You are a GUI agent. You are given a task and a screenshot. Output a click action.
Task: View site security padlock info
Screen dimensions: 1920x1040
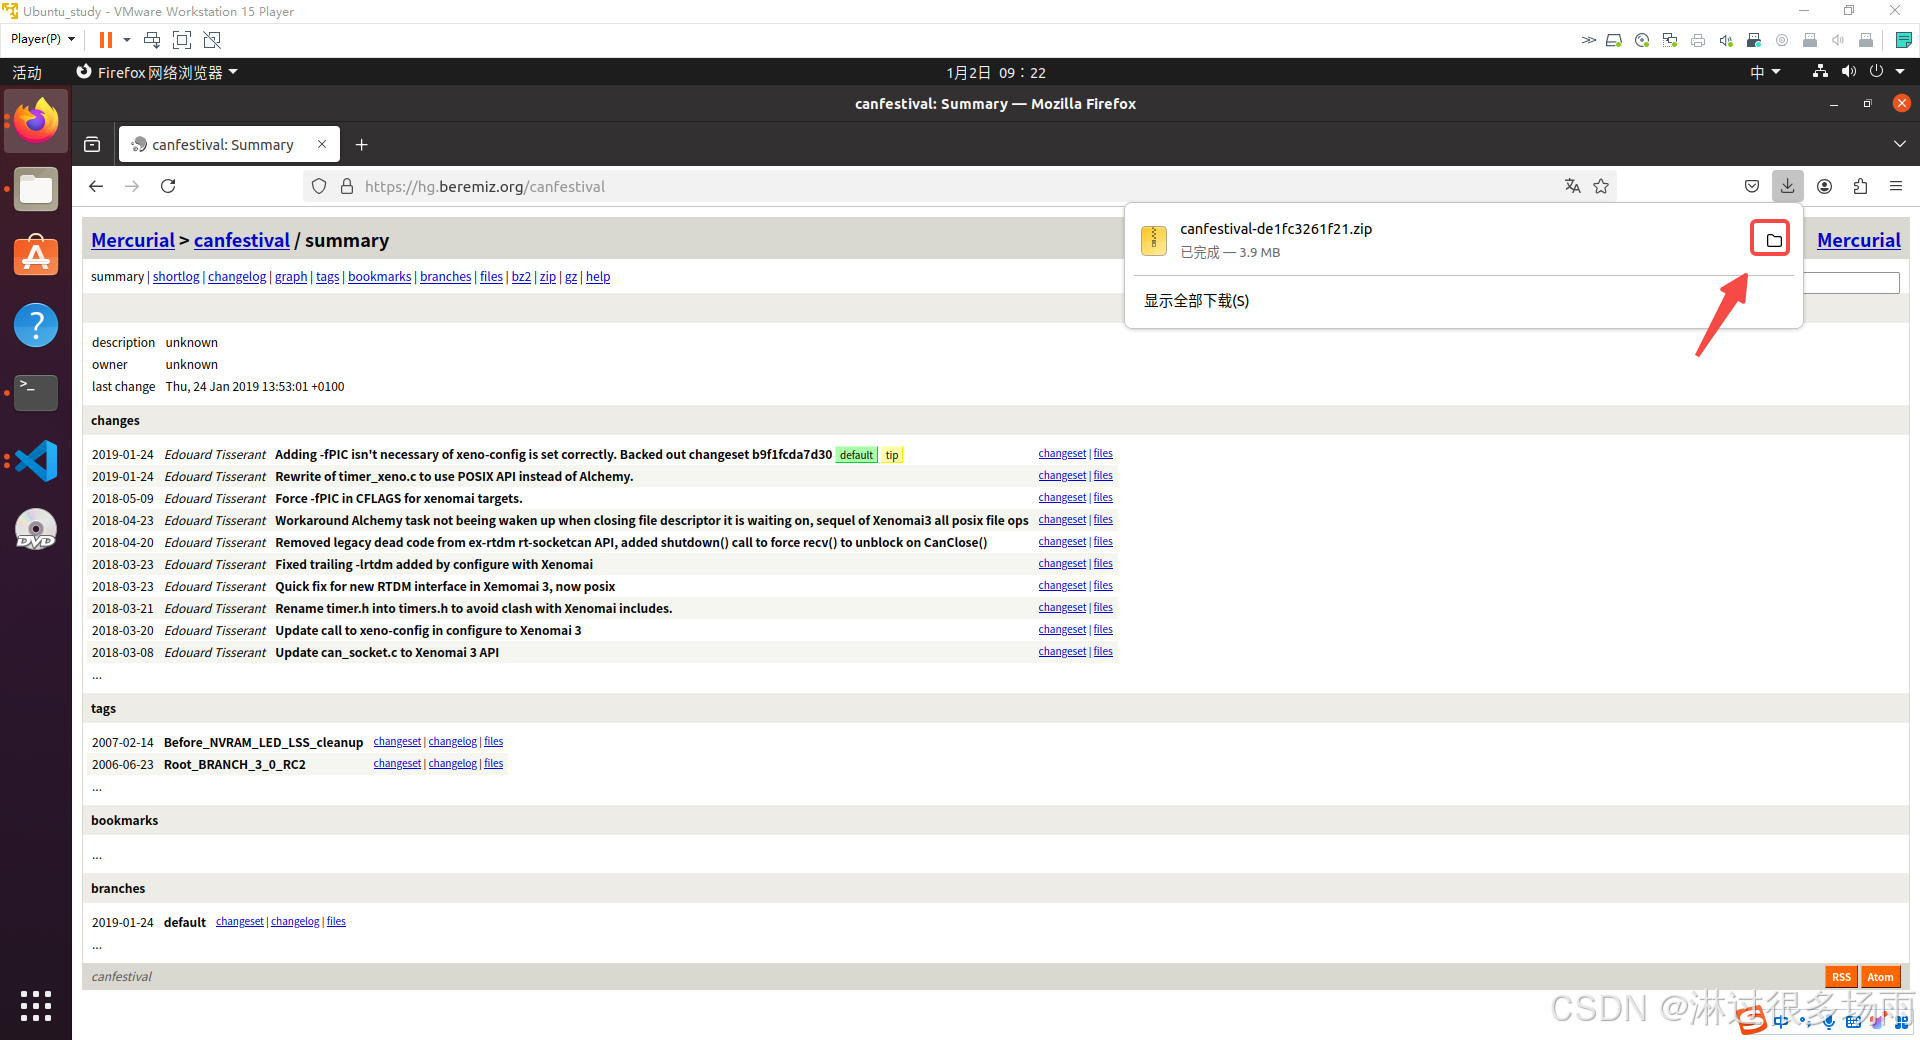pos(347,186)
